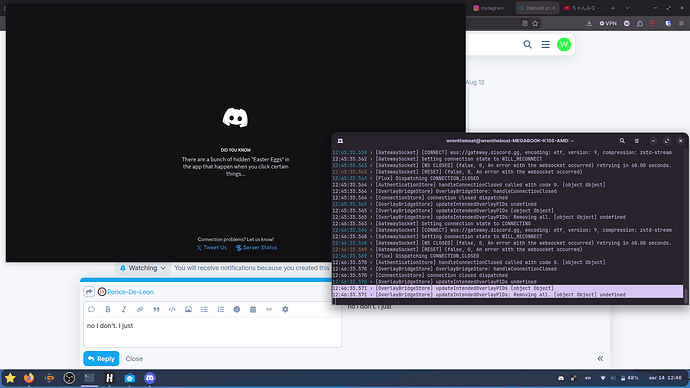Open the browser downloads panel
The image size is (690, 388).
(589, 23)
